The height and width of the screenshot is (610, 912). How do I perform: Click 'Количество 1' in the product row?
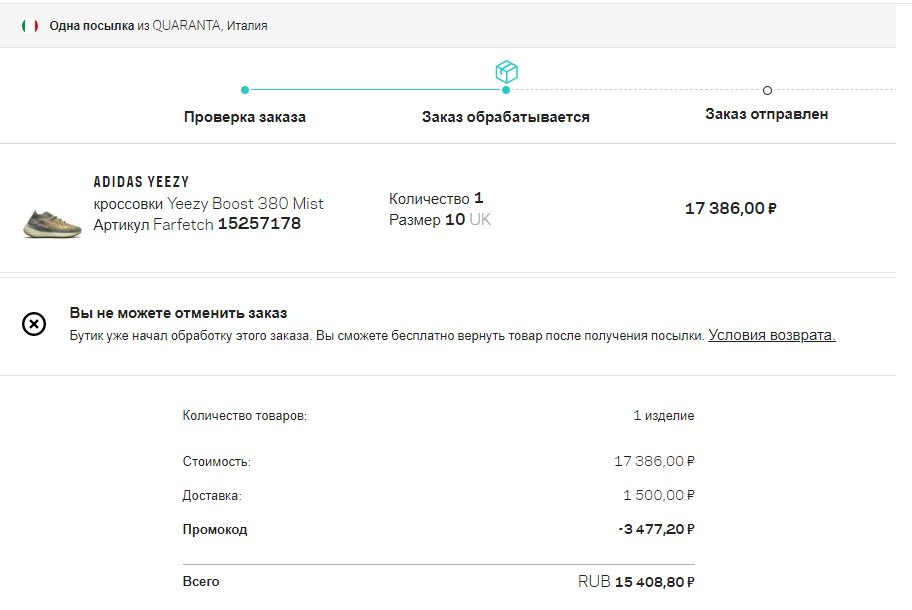[x=436, y=198]
